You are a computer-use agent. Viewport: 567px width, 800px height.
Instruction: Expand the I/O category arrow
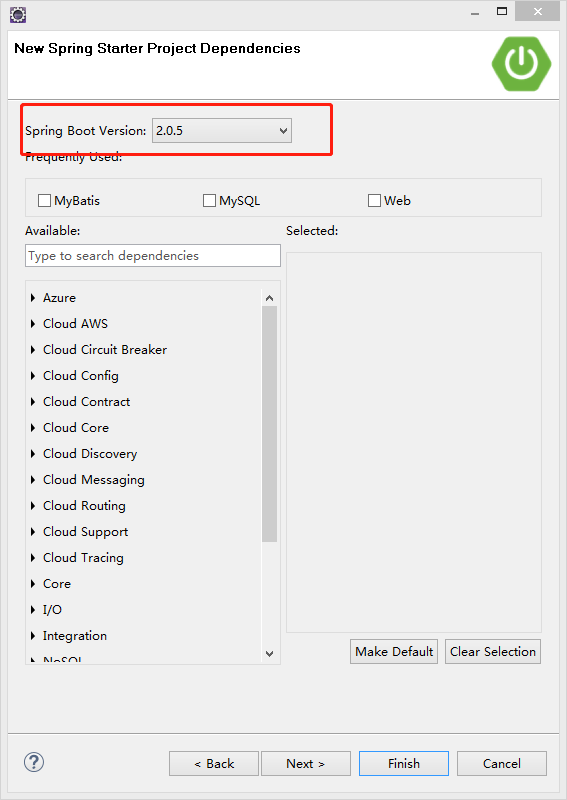pos(33,610)
